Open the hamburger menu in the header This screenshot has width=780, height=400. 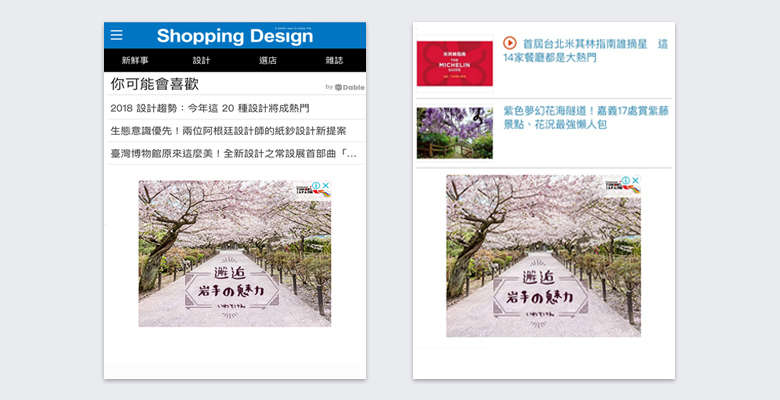click(x=117, y=35)
